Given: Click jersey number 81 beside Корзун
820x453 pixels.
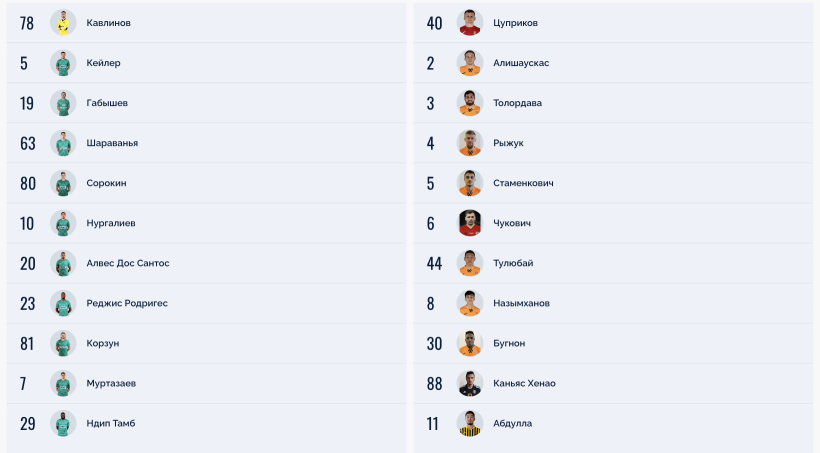Looking at the screenshot, I should pyautogui.click(x=27, y=343).
